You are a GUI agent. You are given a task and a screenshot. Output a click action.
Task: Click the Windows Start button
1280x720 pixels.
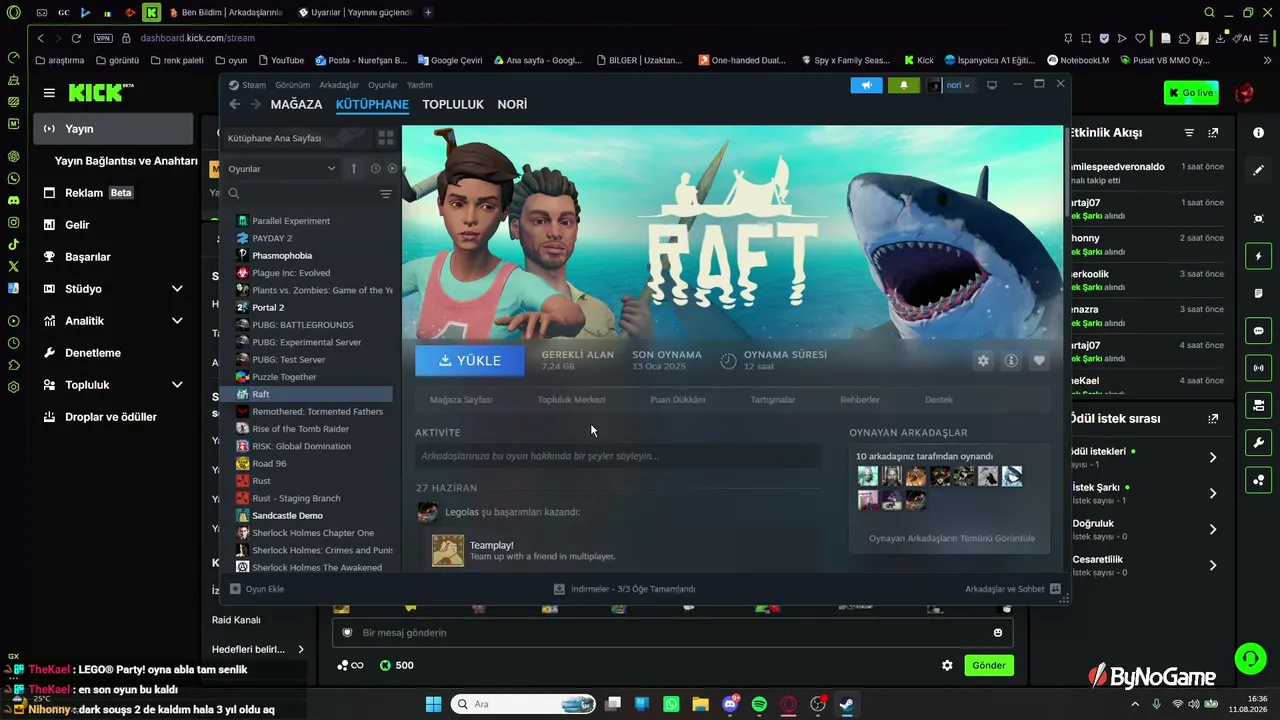[433, 704]
